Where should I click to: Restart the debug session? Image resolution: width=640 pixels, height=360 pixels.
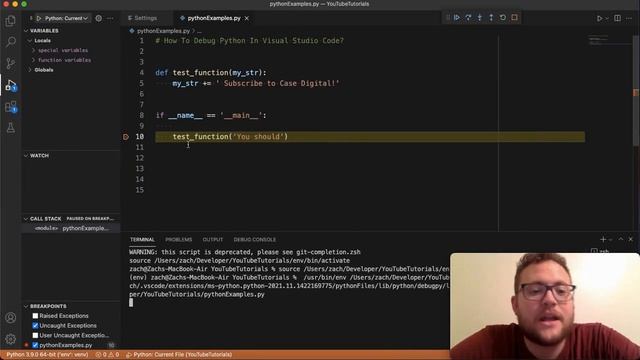pos(503,18)
